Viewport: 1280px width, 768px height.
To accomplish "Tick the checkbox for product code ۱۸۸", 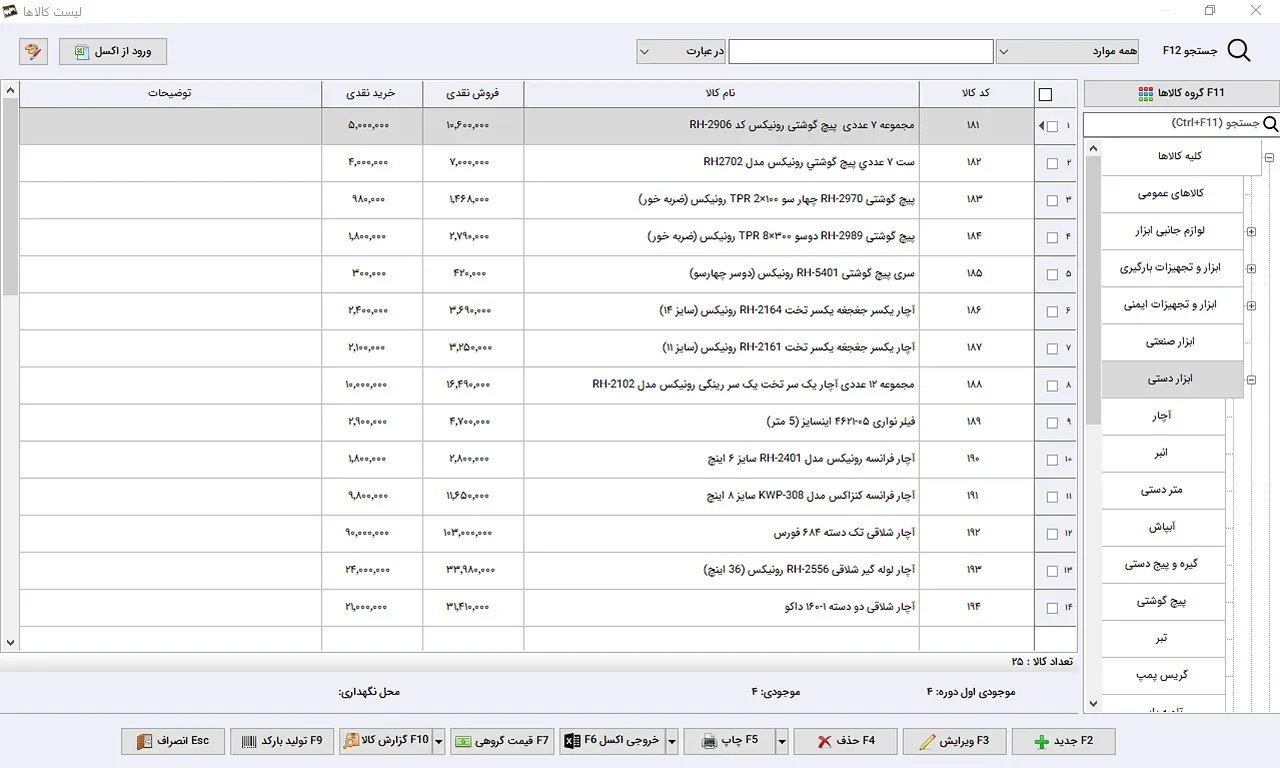I will [1052, 386].
